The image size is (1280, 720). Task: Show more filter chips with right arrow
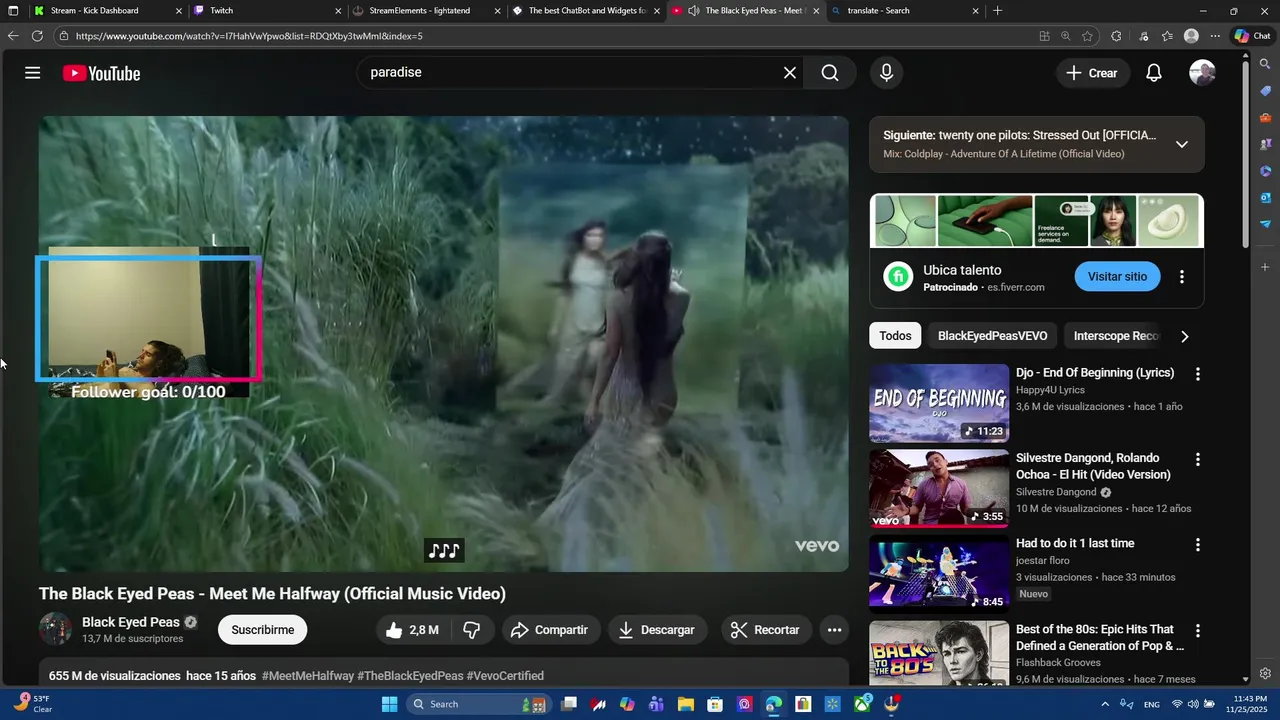1185,337
